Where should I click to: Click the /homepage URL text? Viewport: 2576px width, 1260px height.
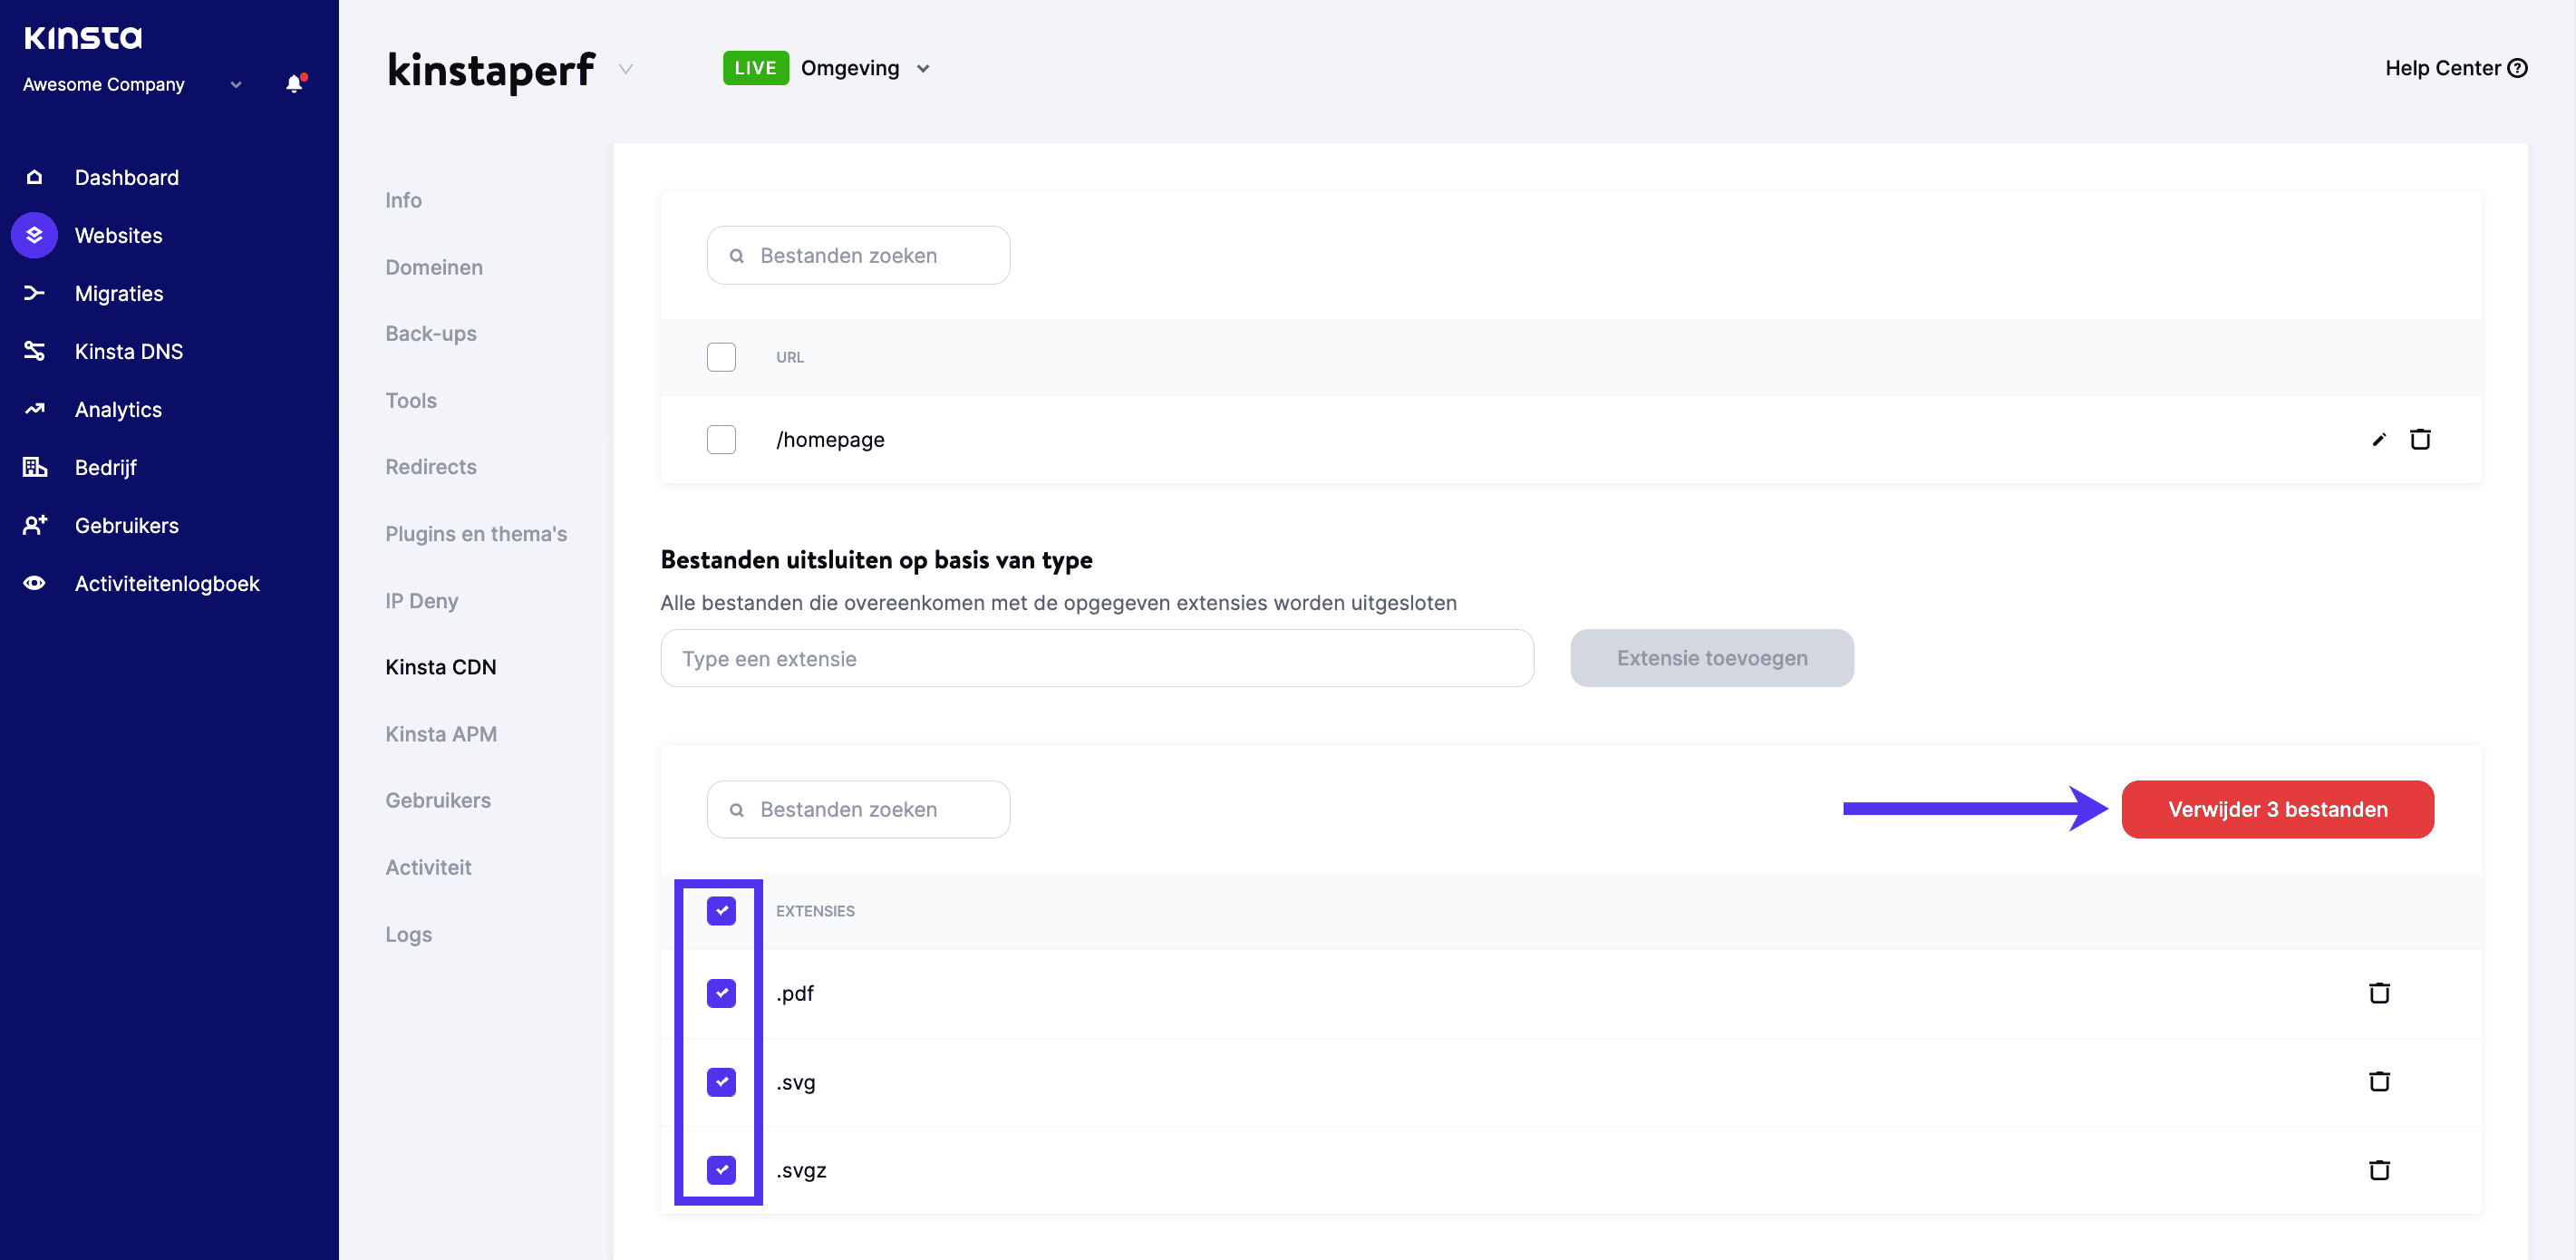[830, 439]
